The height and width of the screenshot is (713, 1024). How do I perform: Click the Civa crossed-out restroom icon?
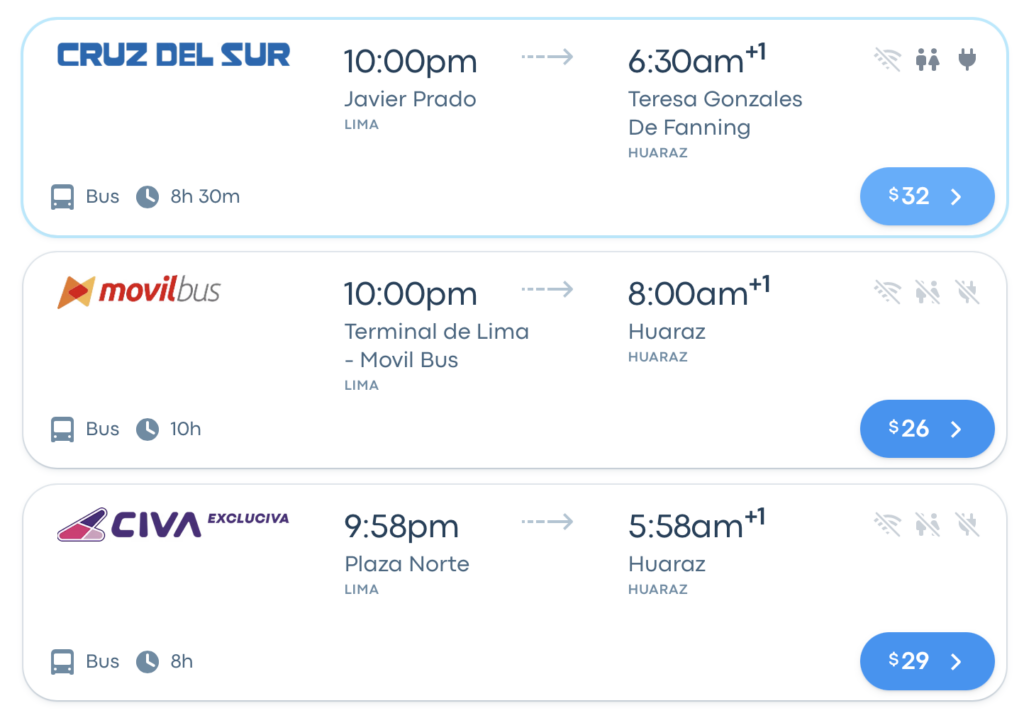(x=927, y=524)
